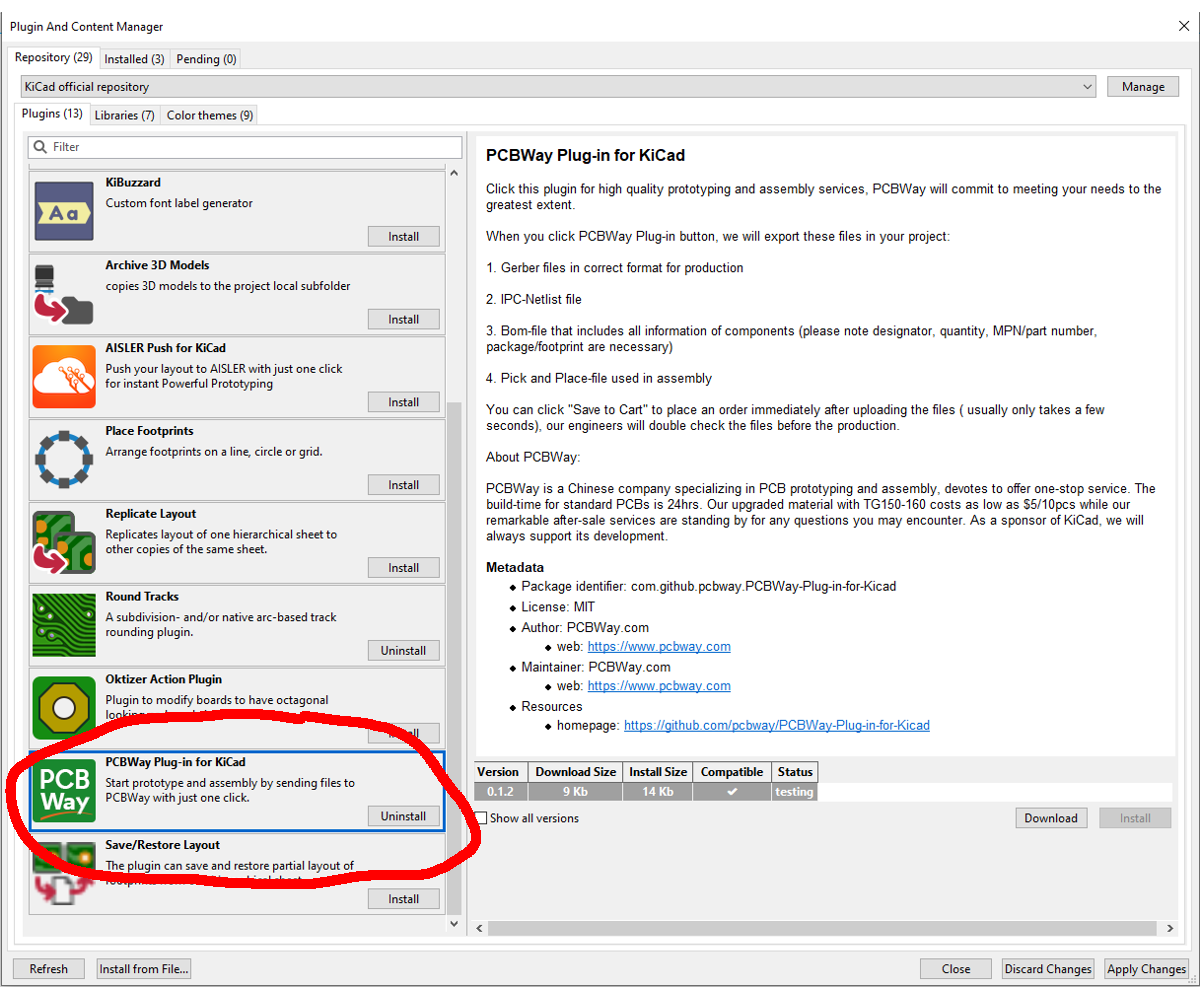Click the Refresh button

tap(48, 969)
